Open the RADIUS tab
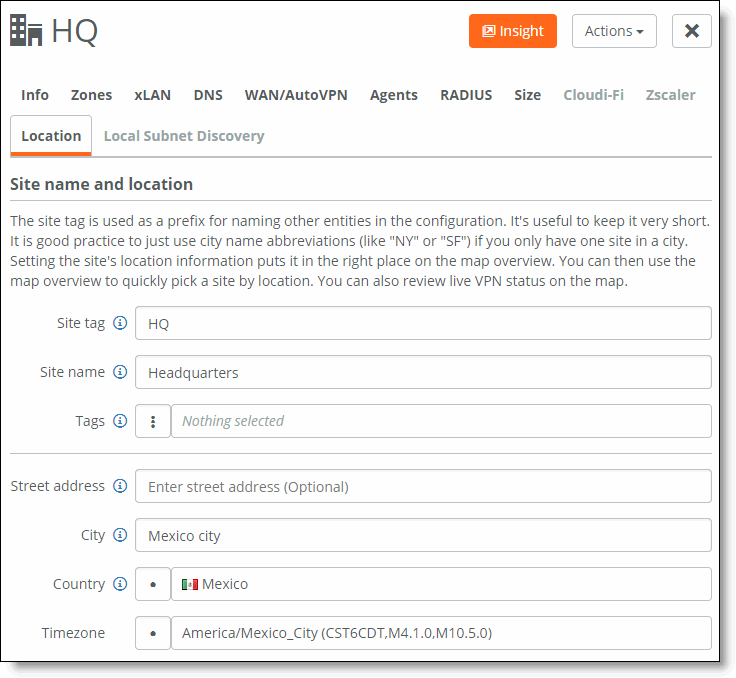The height and width of the screenshot is (678, 736). pos(466,95)
